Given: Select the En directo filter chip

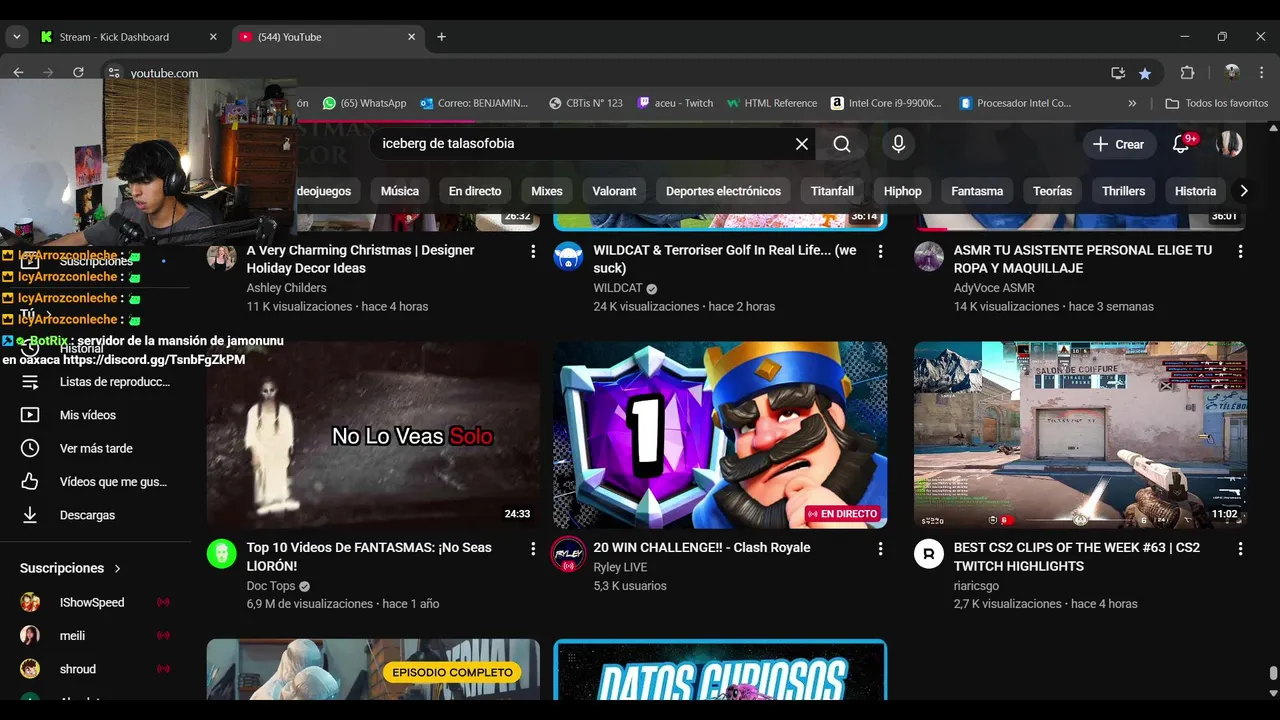Looking at the screenshot, I should (x=475, y=191).
